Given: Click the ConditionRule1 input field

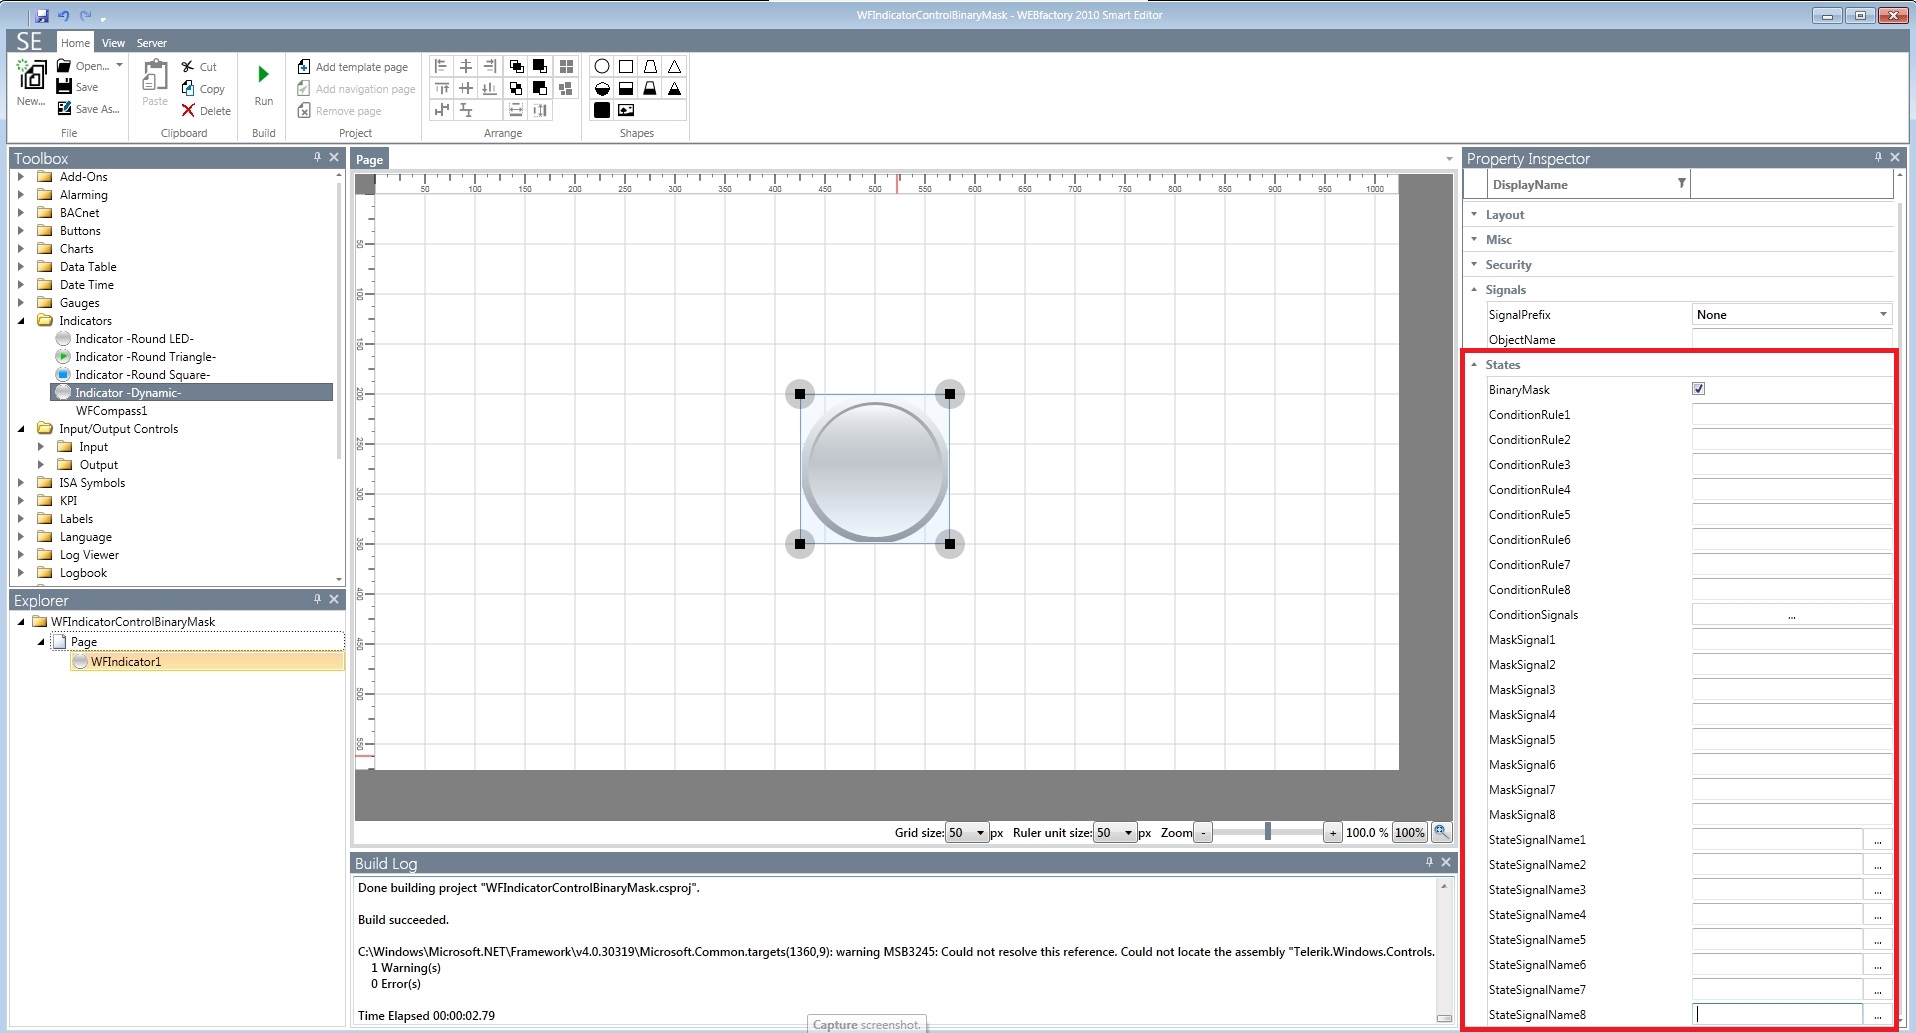Looking at the screenshot, I should (x=1790, y=415).
